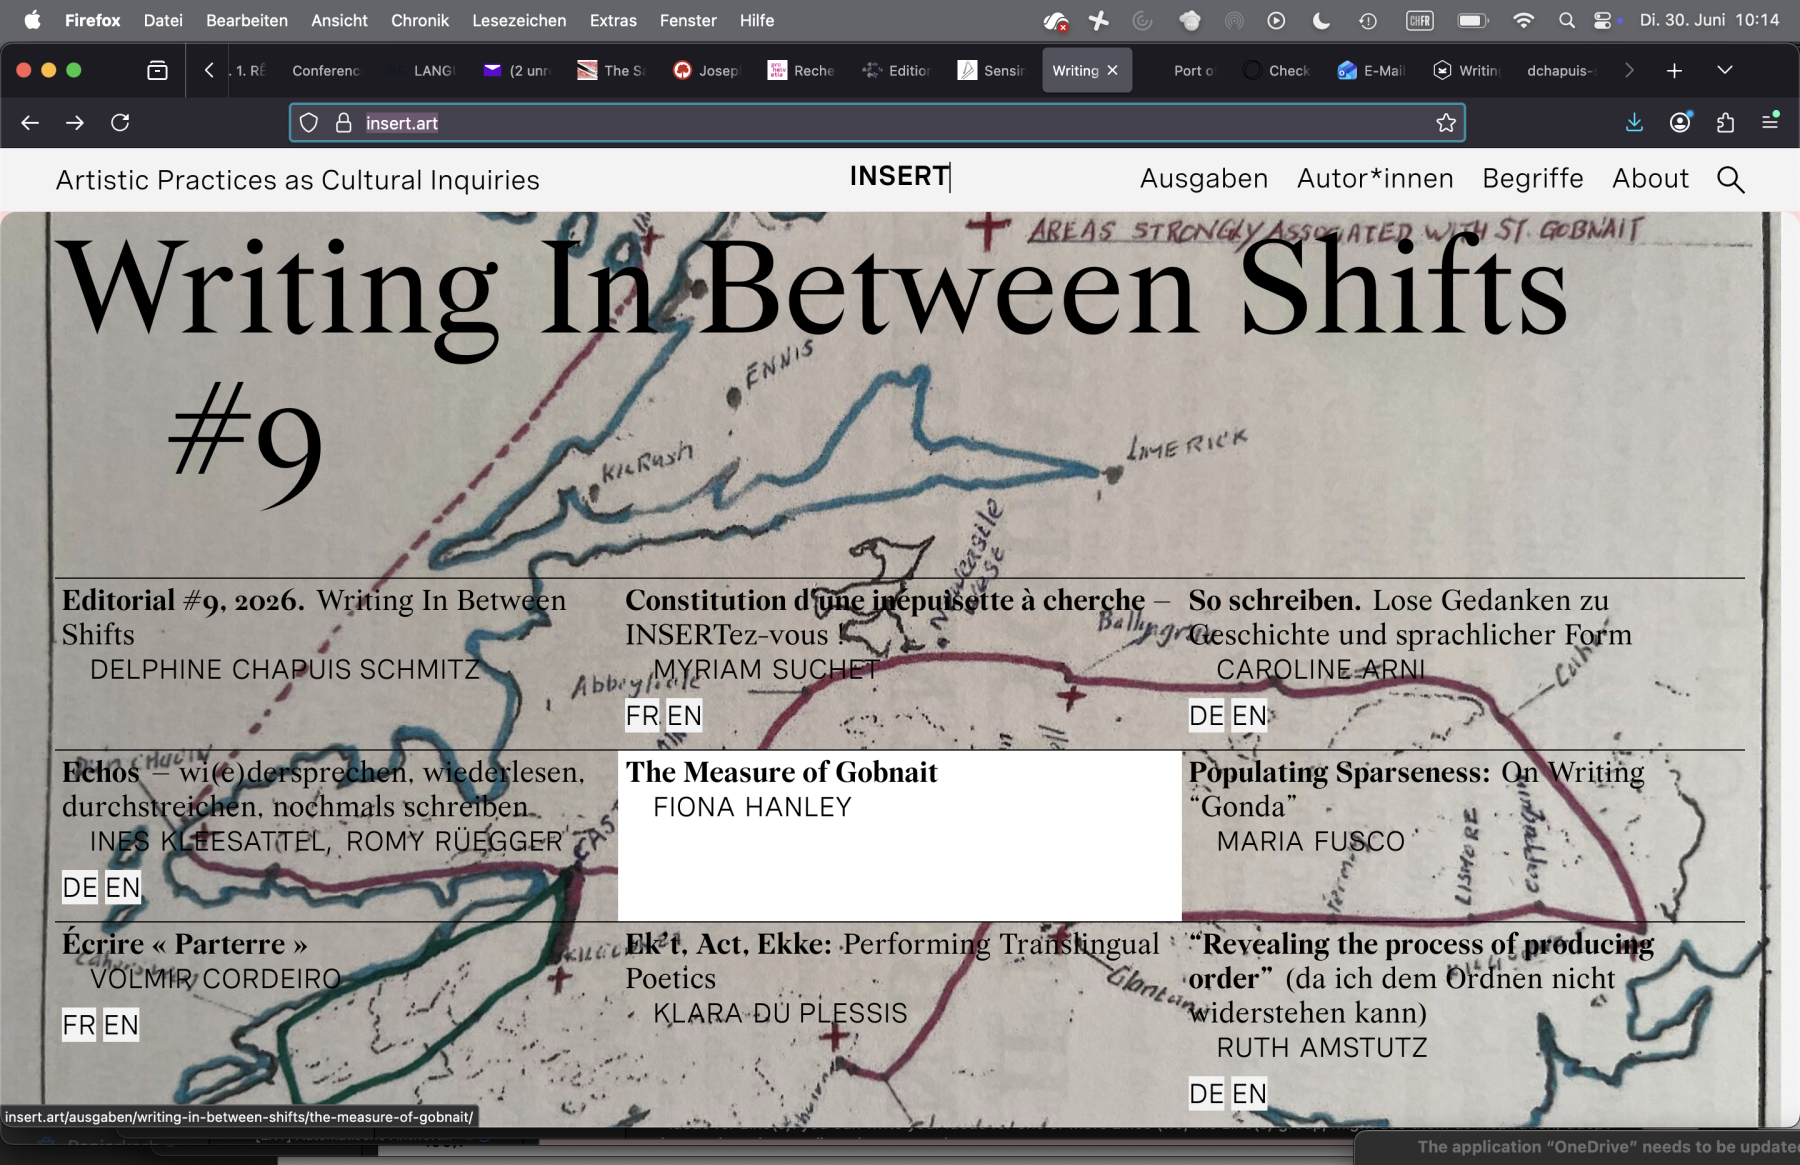Screen dimensions: 1800x1165
Task: Bookmark this page with the star
Action: (1446, 123)
